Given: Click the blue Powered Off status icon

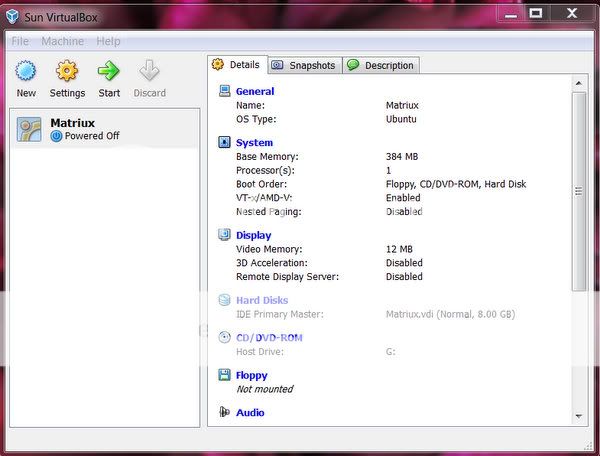Looking at the screenshot, I should (x=56, y=136).
